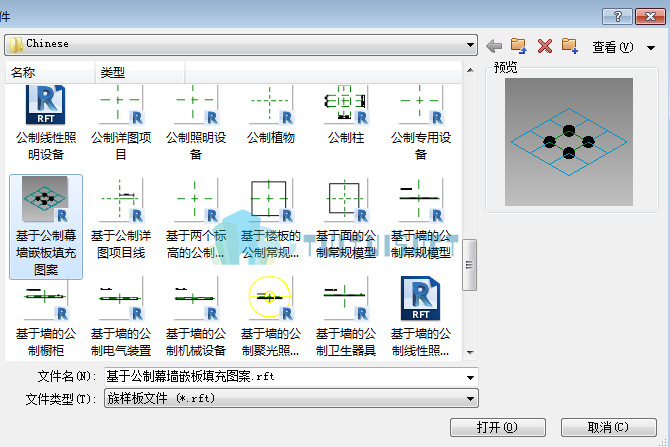
Task: Expand the 文件类型 dropdown list
Action: point(470,399)
